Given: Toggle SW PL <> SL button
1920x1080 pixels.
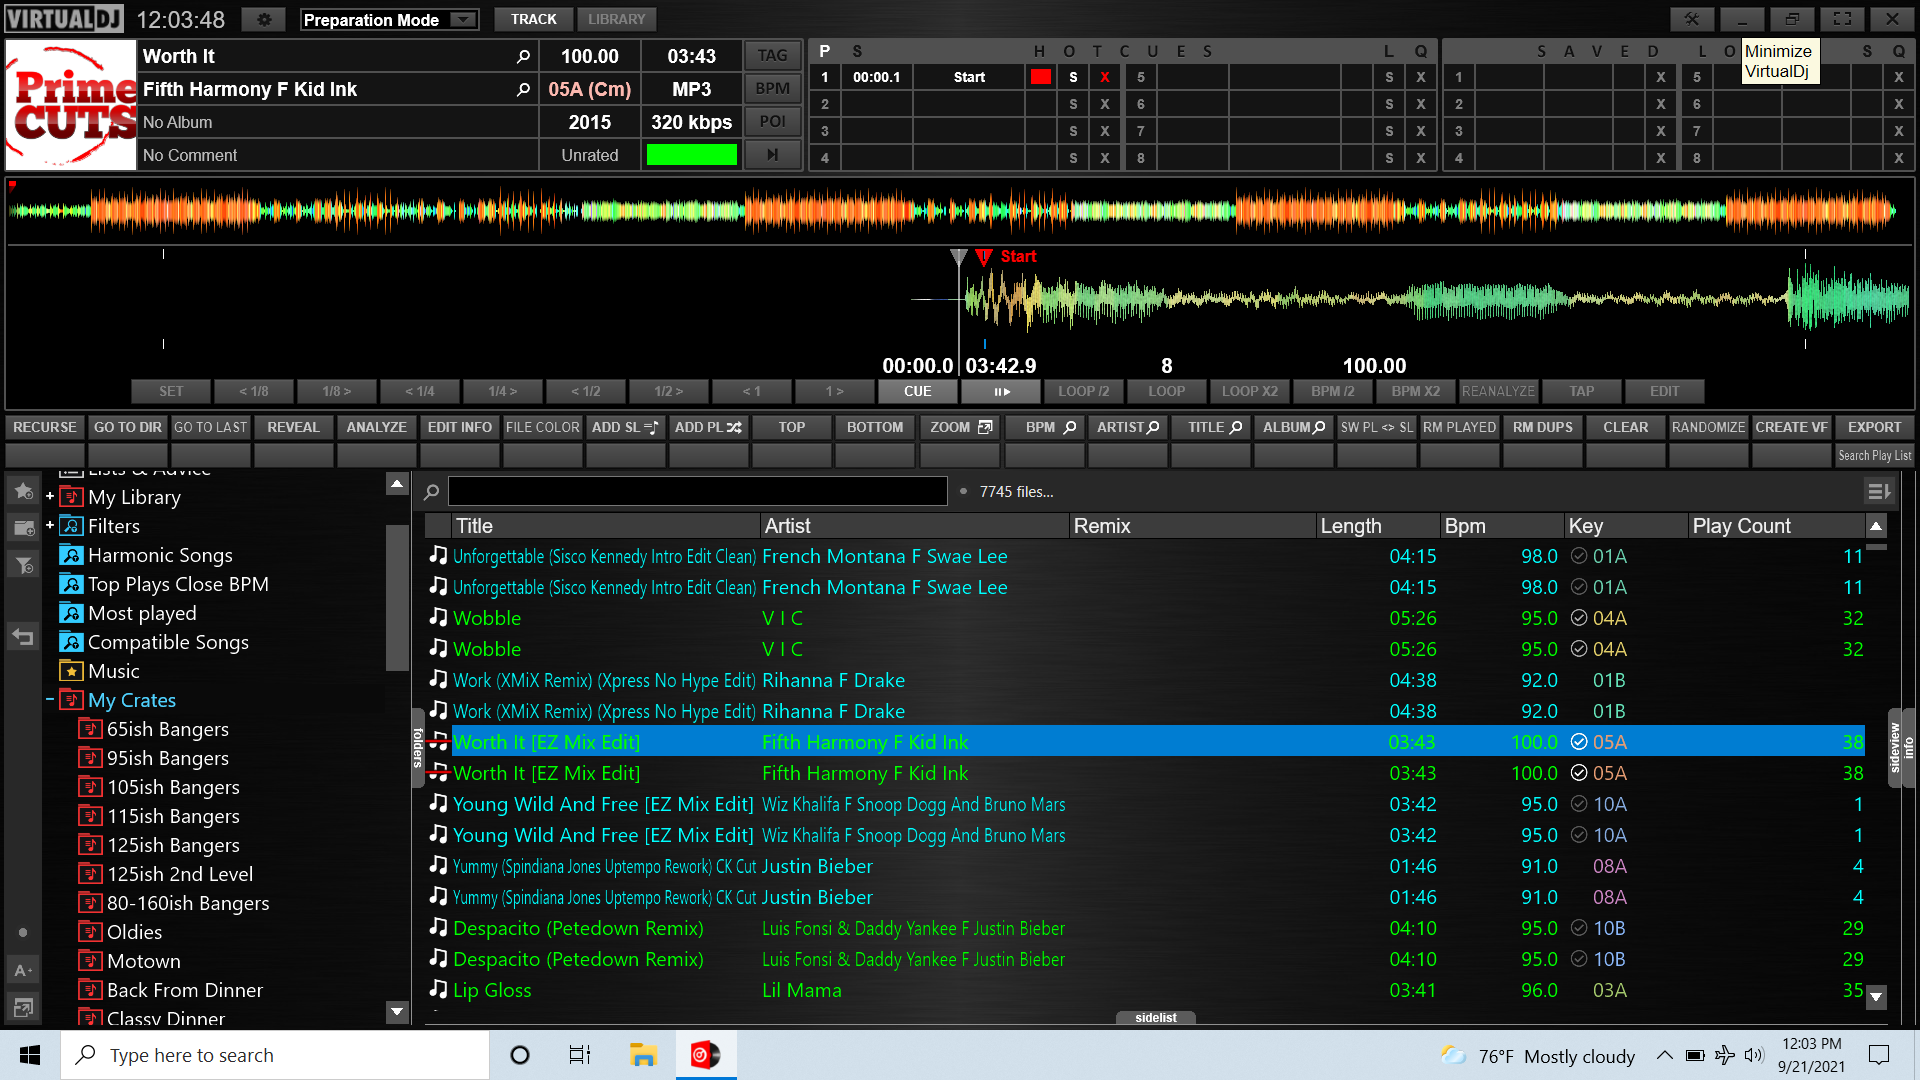Looking at the screenshot, I should [x=1377, y=427].
